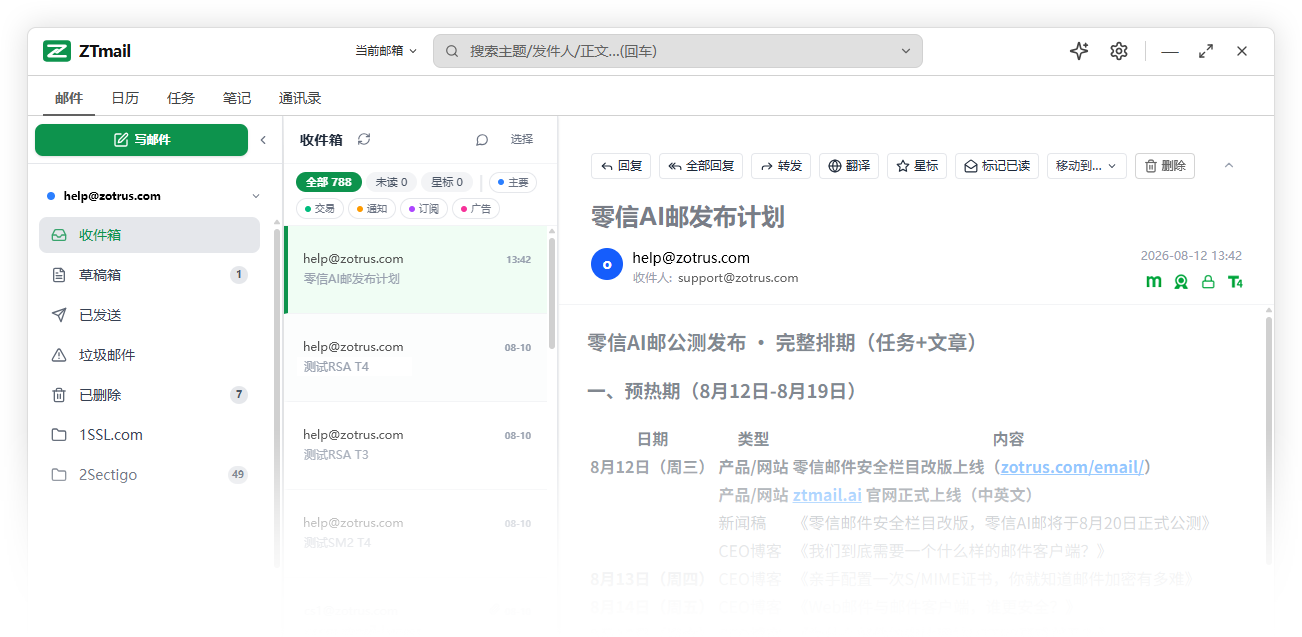Select the 全部 788 filter
1302x637 pixels.
329,182
